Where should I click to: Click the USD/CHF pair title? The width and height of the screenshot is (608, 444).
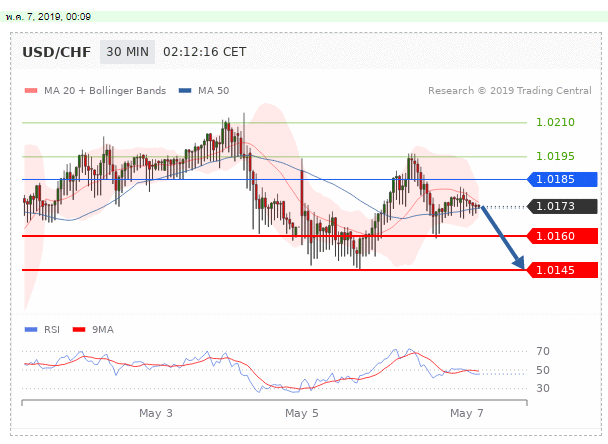57,52
